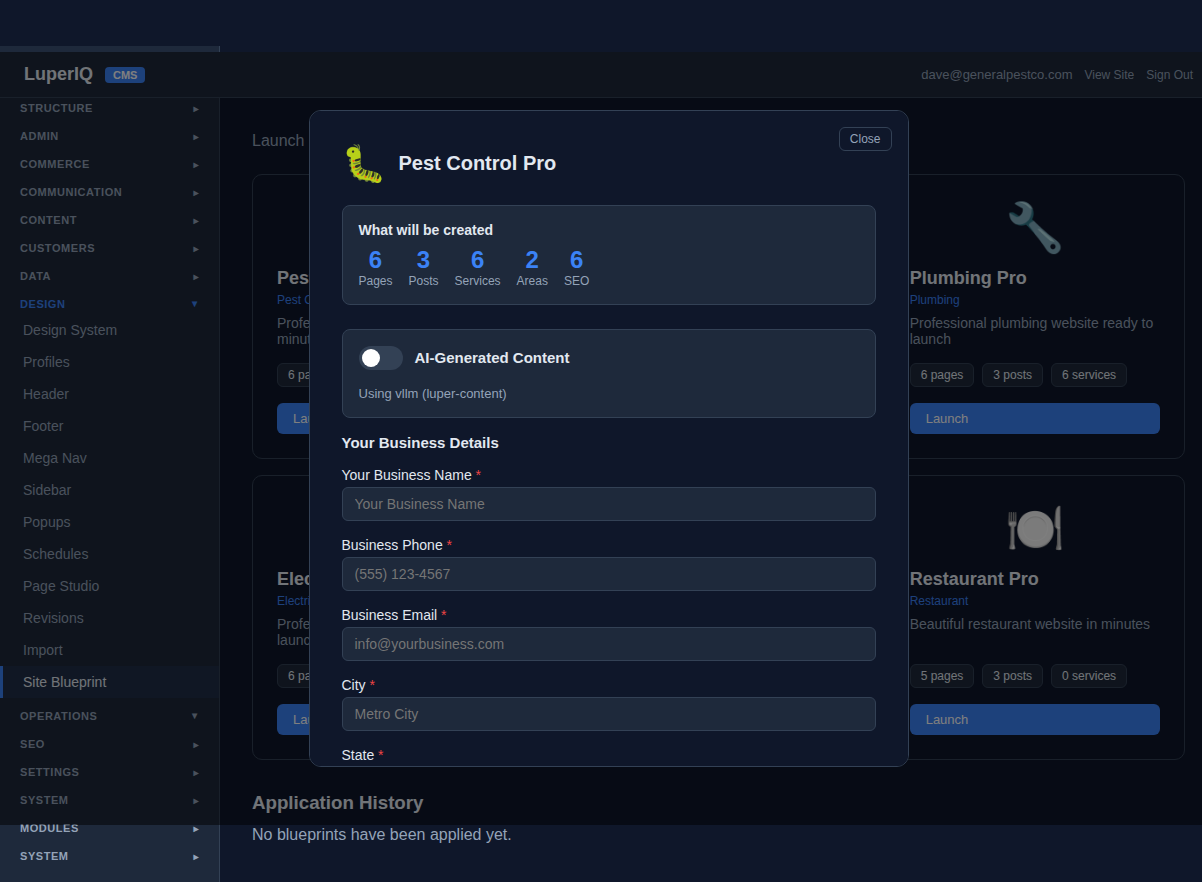Launch the Plumbing Pro blueprint
The height and width of the screenshot is (882, 1202).
pyautogui.click(x=1034, y=418)
